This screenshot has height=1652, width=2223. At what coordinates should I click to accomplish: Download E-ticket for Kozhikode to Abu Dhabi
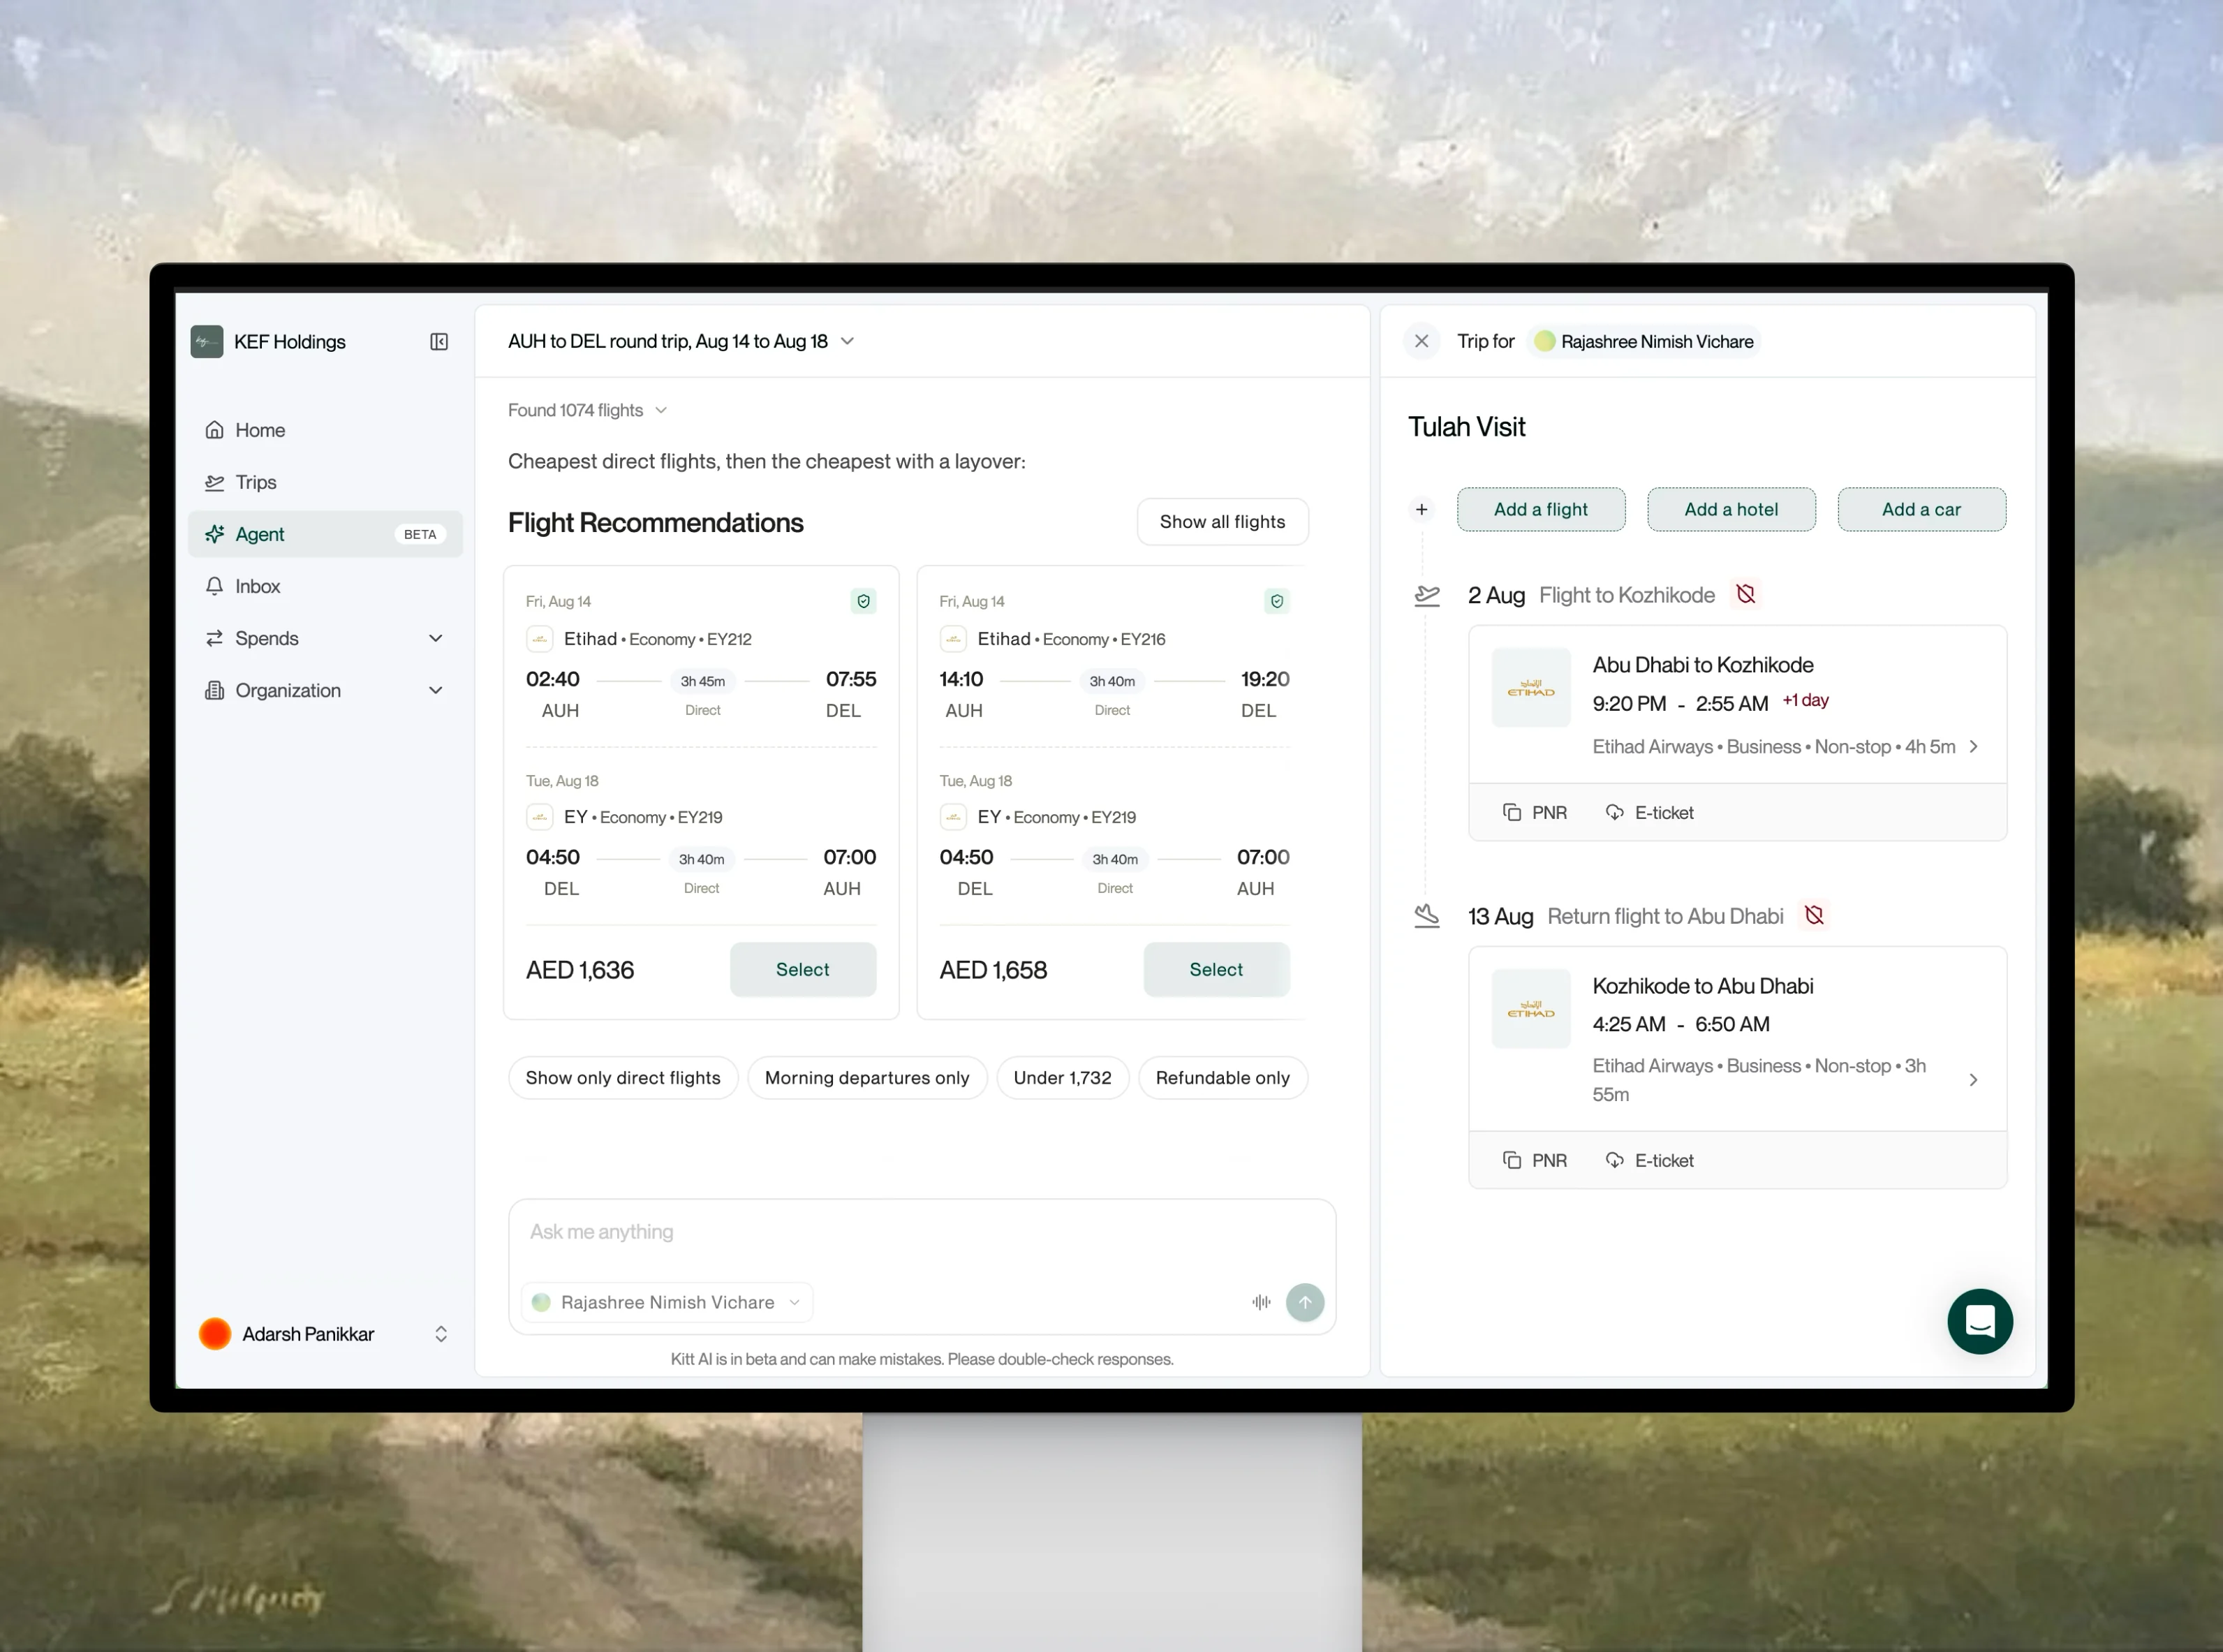point(1649,1160)
